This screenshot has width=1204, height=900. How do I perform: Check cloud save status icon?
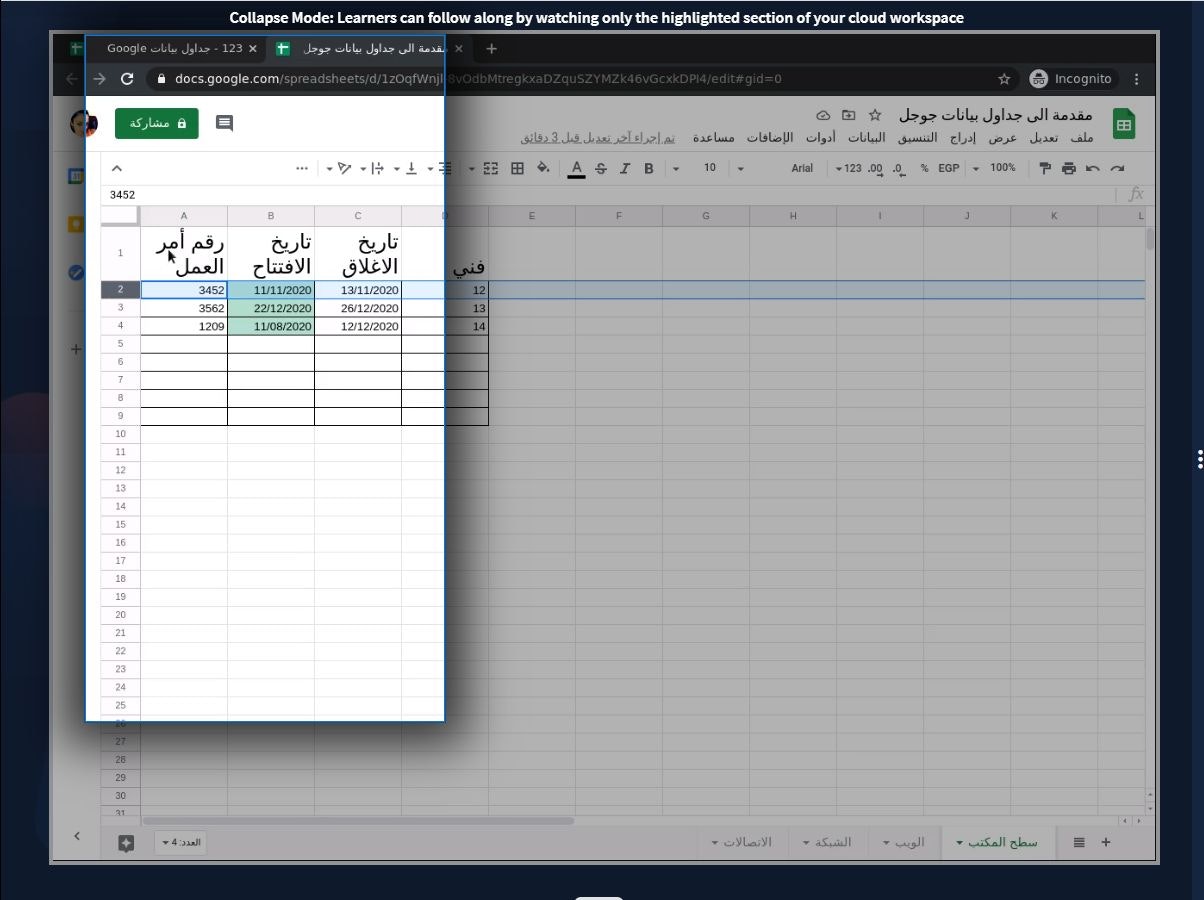pos(823,115)
